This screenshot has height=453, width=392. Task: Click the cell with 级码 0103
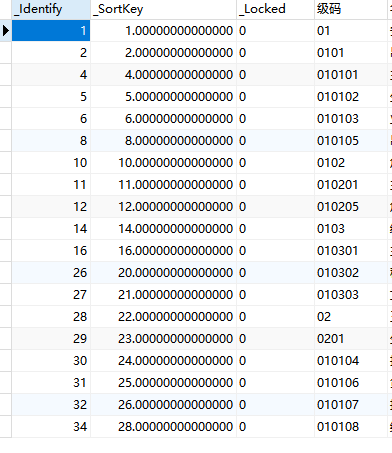[x=351, y=229]
